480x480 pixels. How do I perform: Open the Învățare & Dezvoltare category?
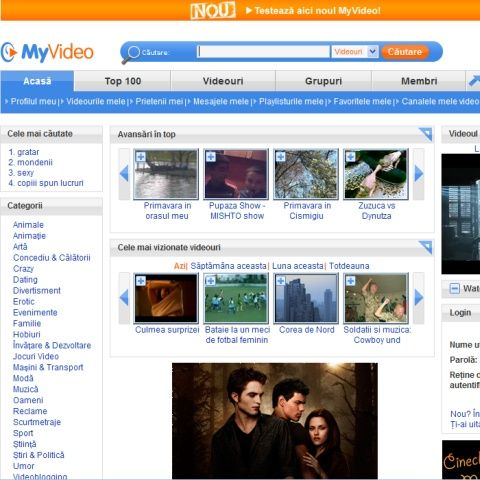click(52, 345)
